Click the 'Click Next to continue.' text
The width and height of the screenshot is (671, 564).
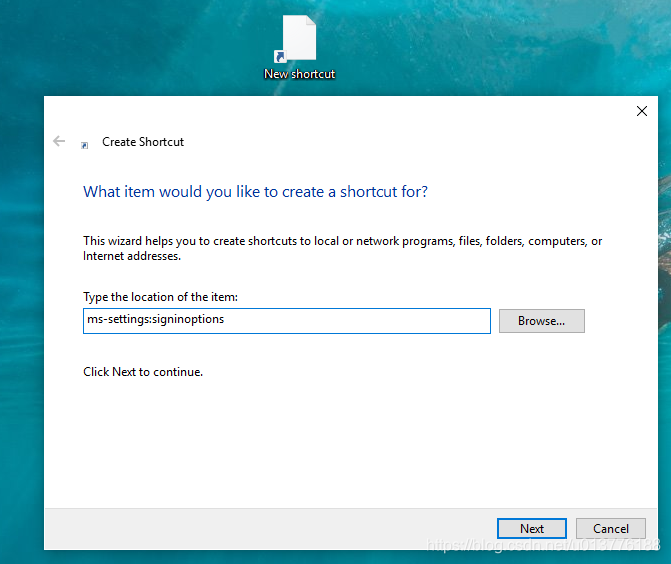tap(143, 372)
